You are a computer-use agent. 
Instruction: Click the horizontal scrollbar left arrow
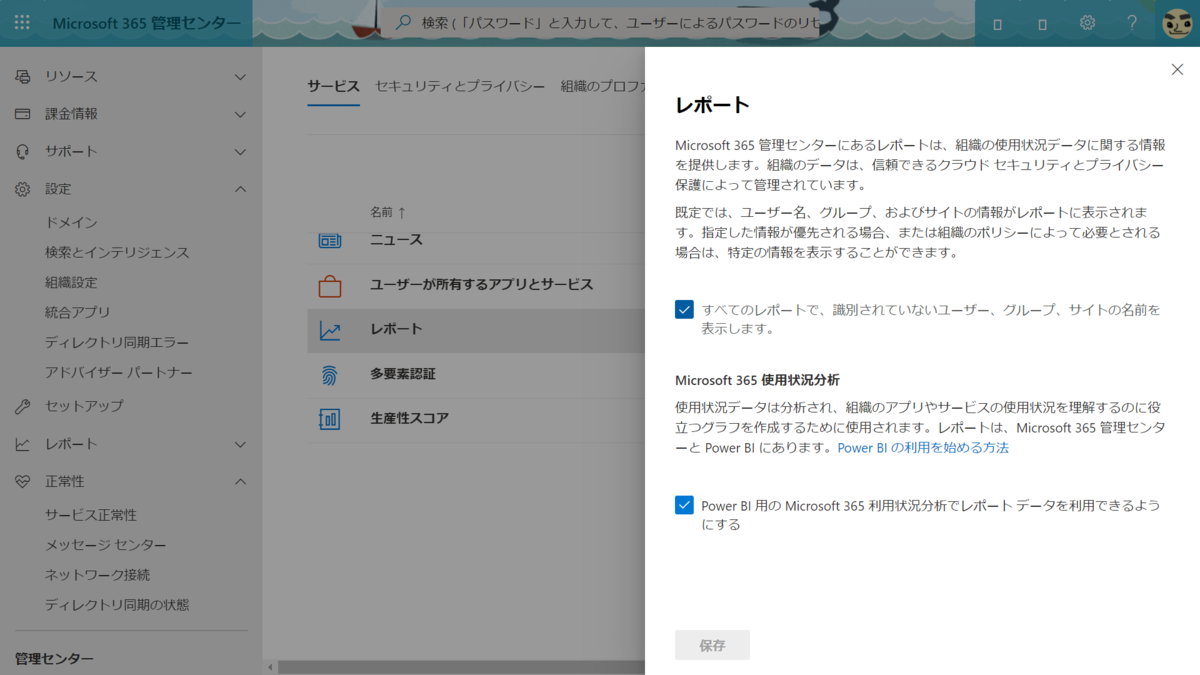(x=270, y=667)
